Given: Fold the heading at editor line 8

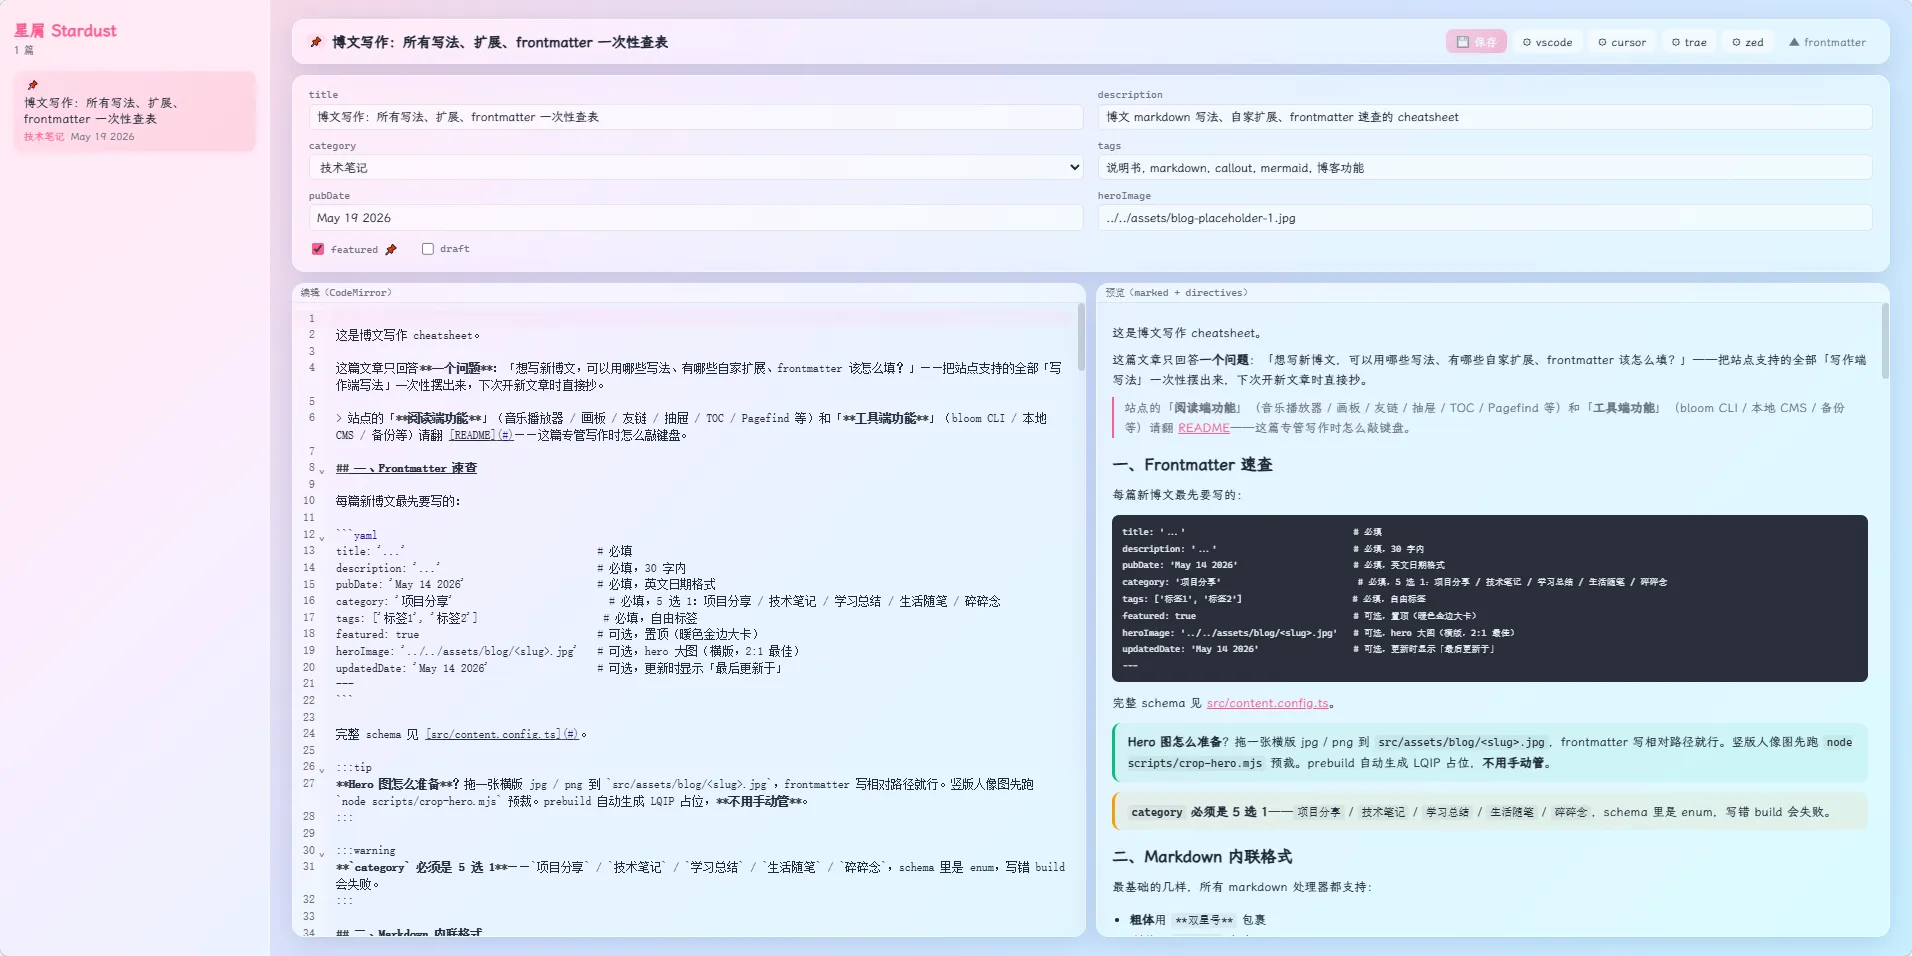Looking at the screenshot, I should 322,470.
